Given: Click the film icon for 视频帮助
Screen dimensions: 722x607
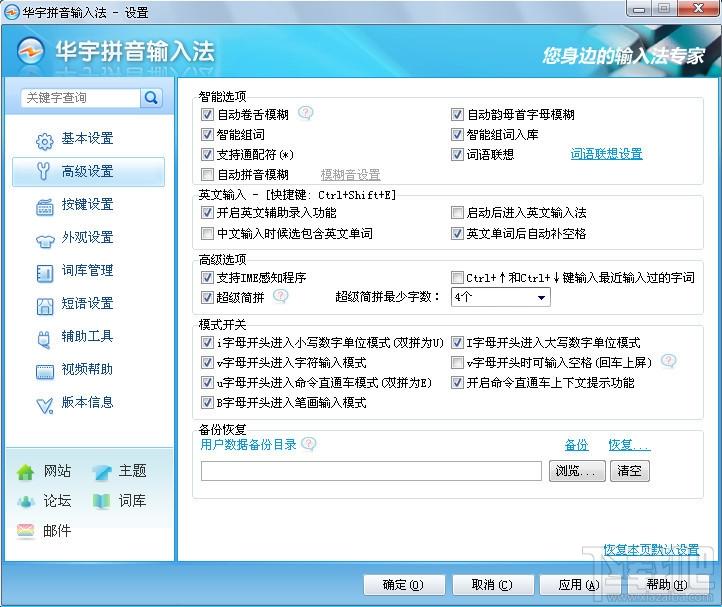Looking at the screenshot, I should pos(45,371).
